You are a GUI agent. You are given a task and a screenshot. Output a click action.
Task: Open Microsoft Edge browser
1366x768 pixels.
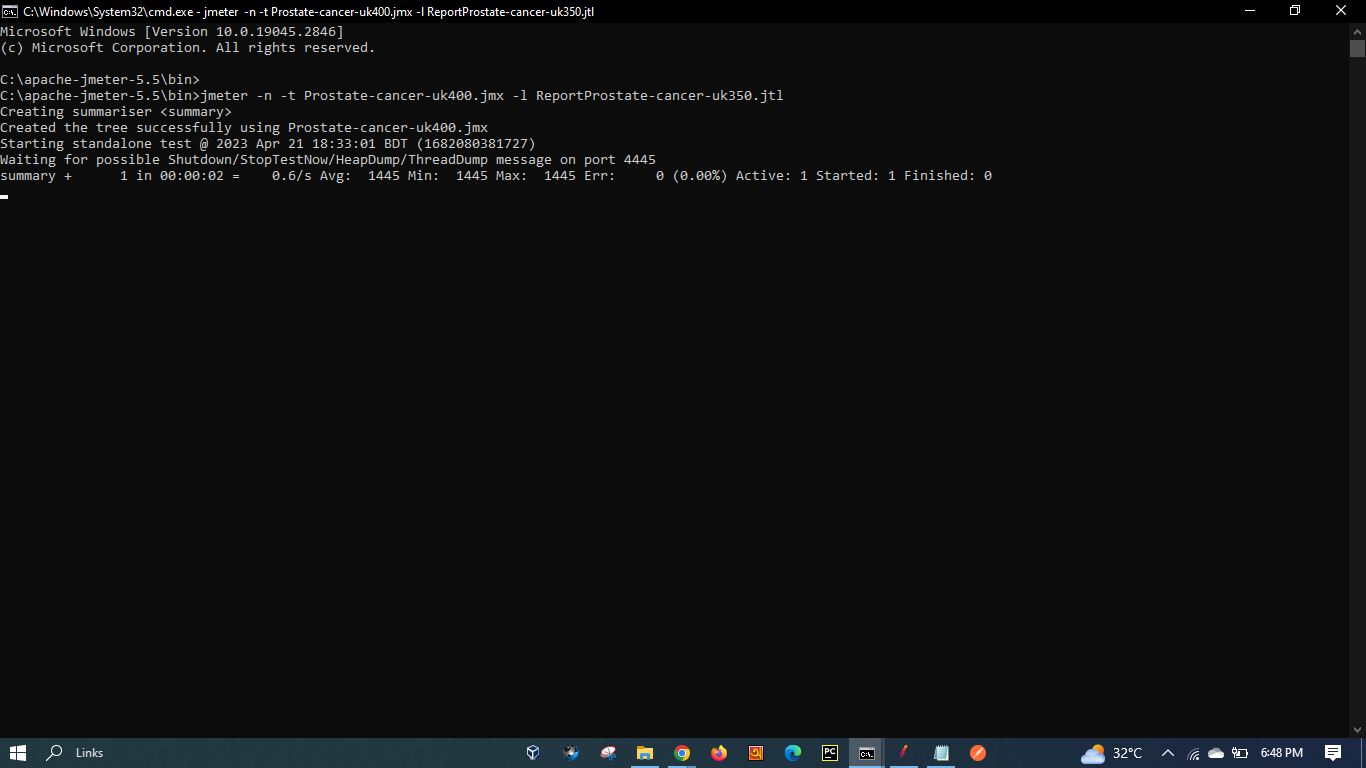pyautogui.click(x=791, y=753)
